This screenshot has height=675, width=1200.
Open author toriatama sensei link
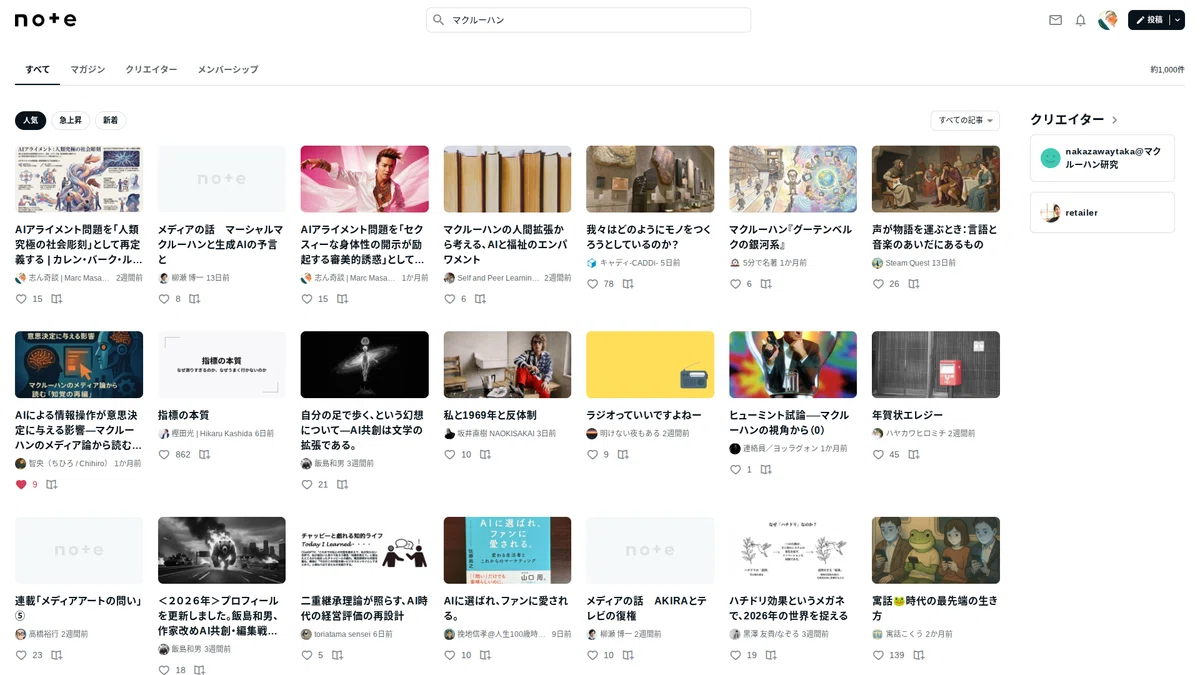(x=342, y=634)
